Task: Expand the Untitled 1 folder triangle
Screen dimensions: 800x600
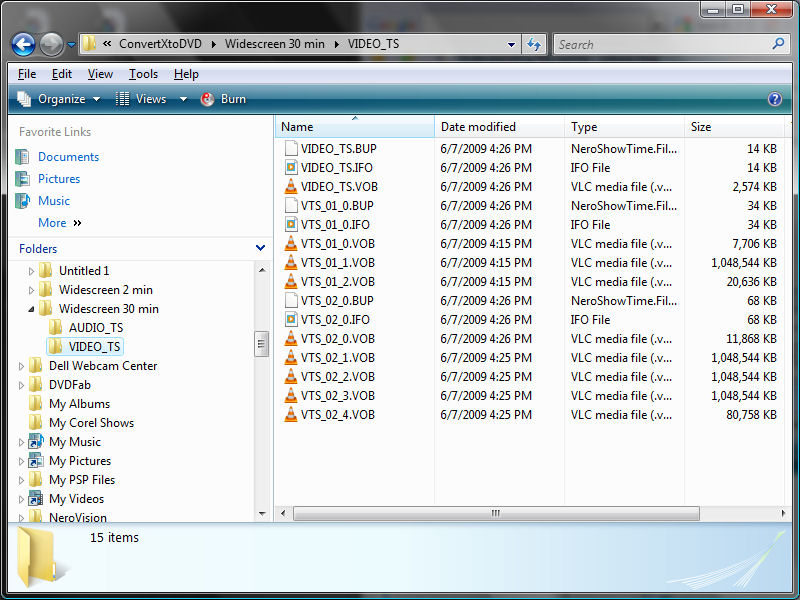Action: click(31, 271)
